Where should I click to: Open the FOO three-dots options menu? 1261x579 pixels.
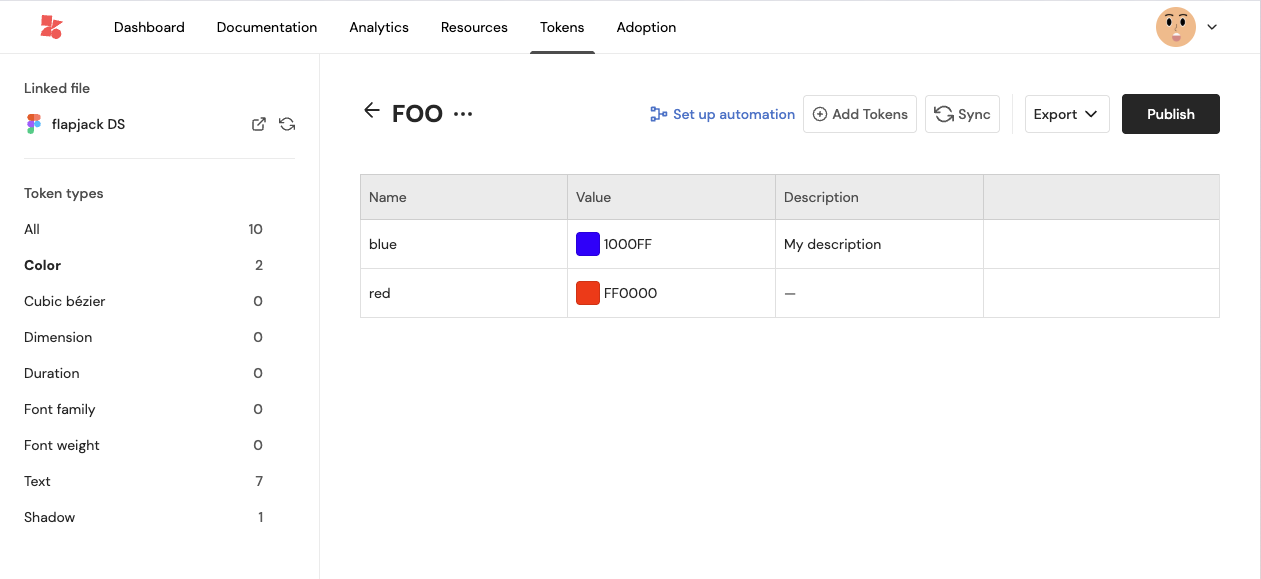pyautogui.click(x=463, y=114)
